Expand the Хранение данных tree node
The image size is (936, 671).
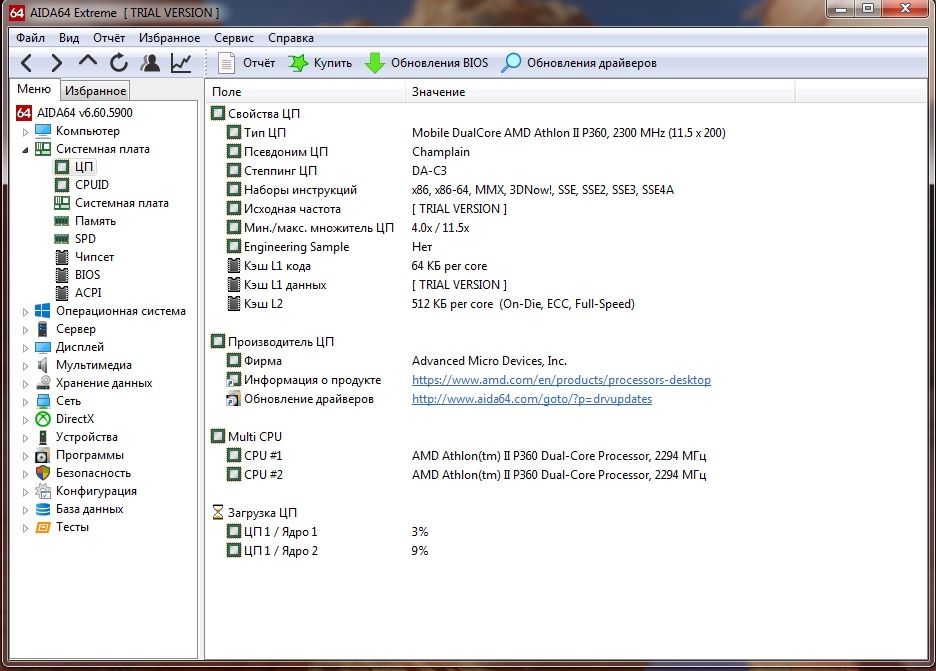click(25, 383)
